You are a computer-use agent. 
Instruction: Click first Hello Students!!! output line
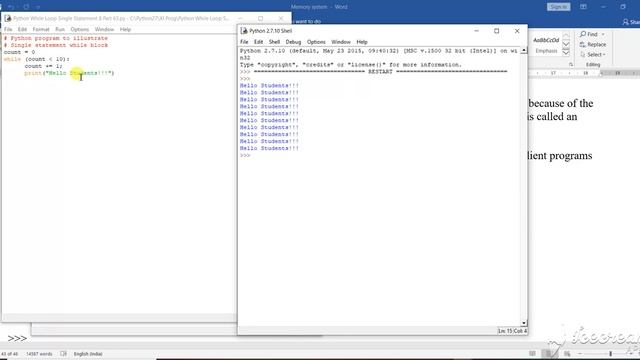point(269,86)
